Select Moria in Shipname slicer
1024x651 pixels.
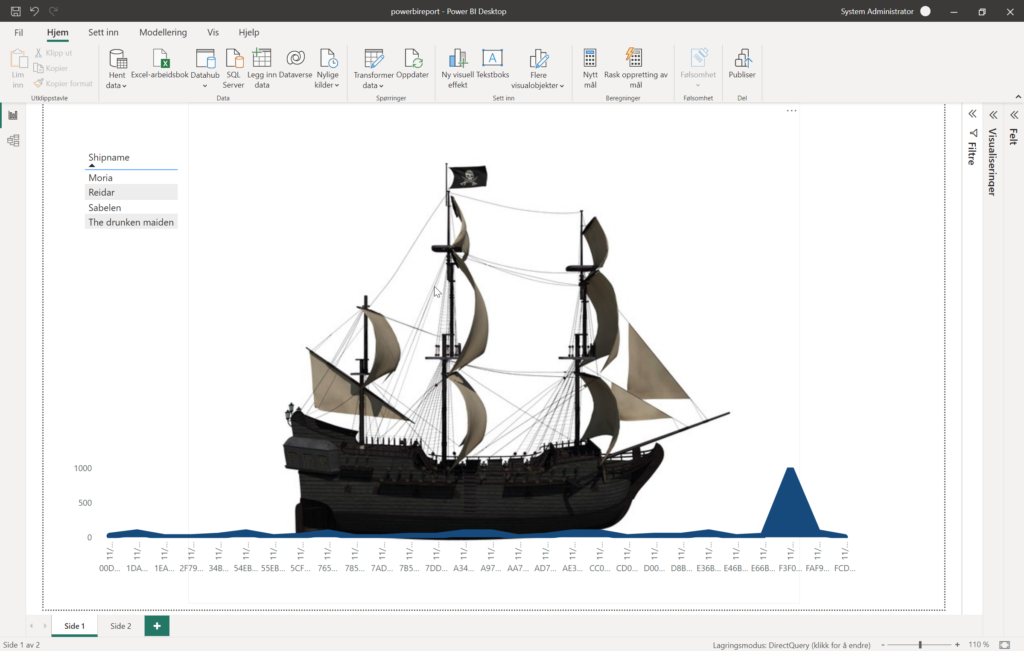(x=131, y=178)
